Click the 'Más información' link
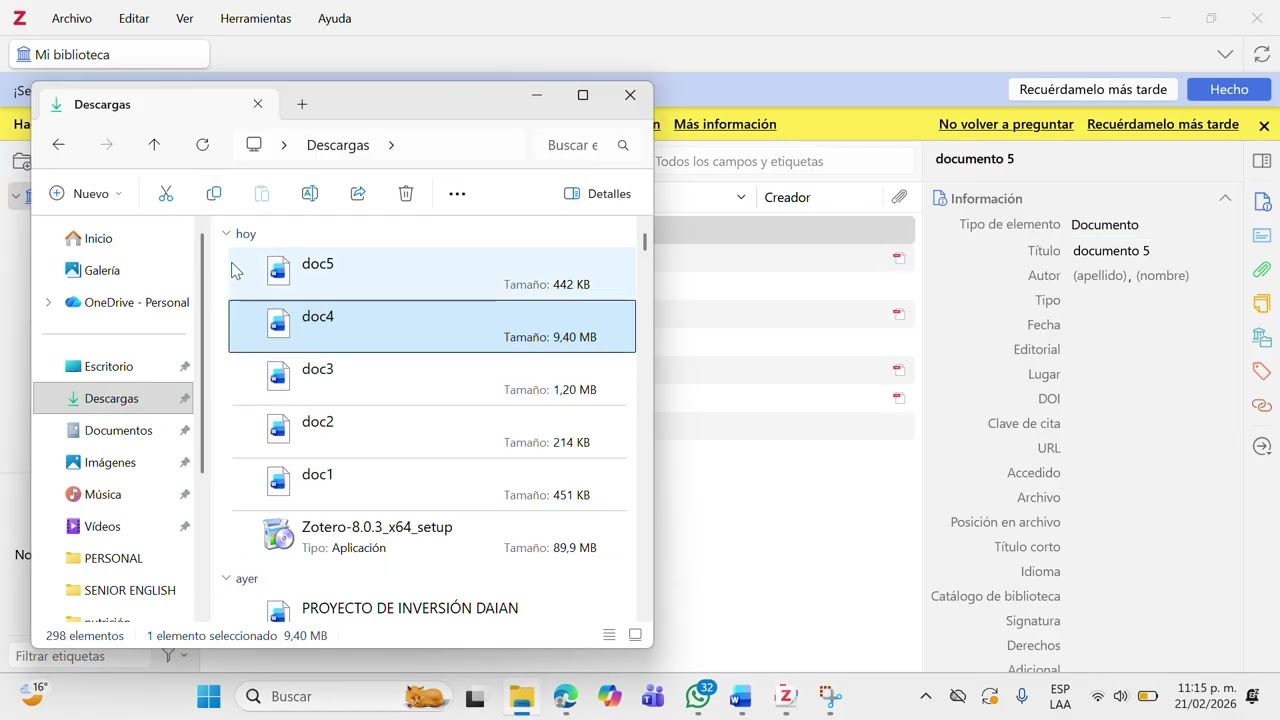Viewport: 1280px width, 720px height. [725, 124]
